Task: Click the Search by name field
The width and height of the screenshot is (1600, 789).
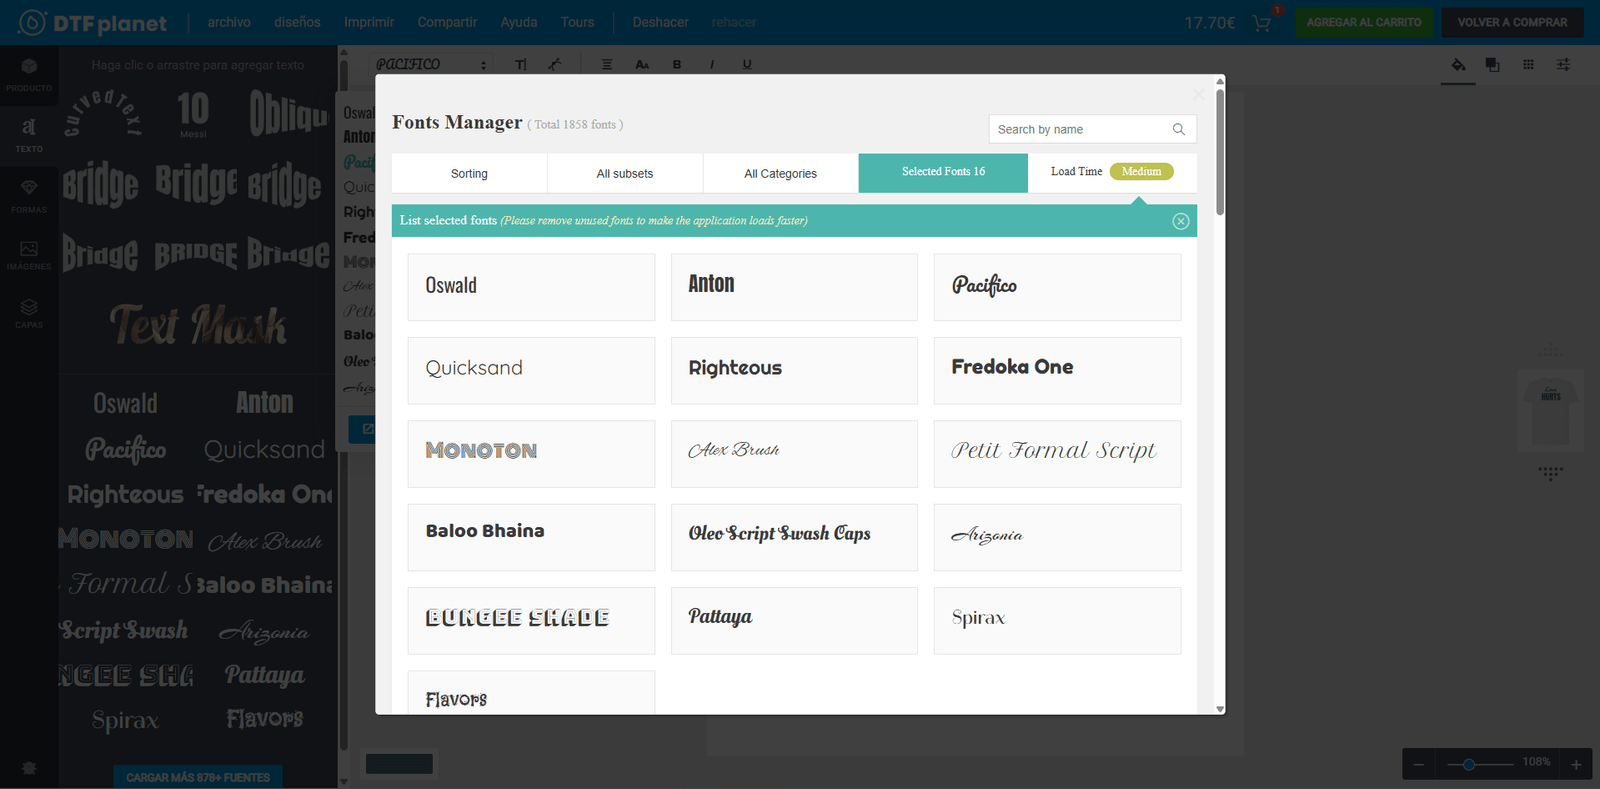Action: 1078,129
